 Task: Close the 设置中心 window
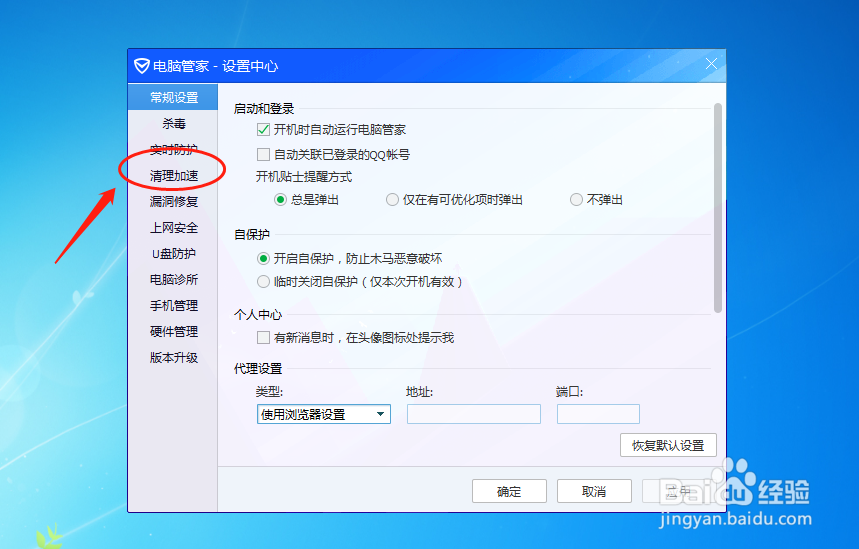click(711, 64)
